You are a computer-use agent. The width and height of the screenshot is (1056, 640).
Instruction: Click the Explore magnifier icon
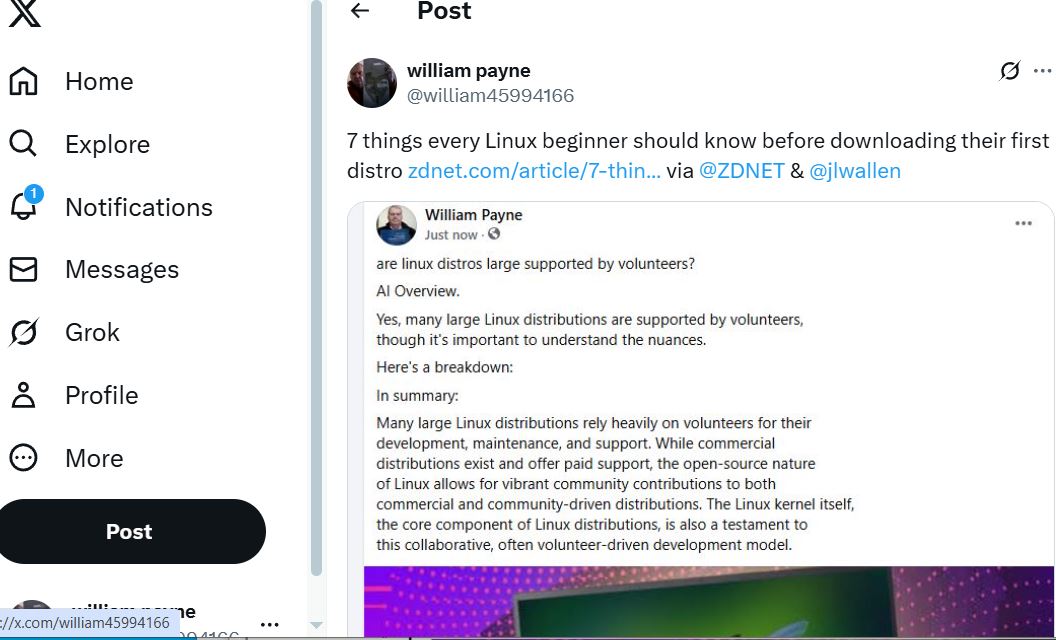(23, 144)
